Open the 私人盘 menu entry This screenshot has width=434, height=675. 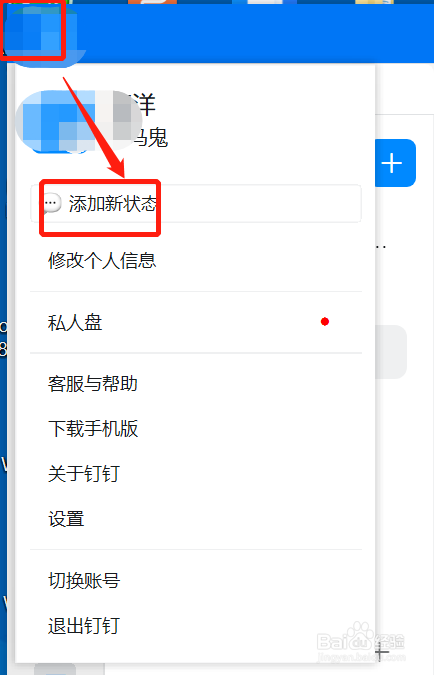point(196,322)
